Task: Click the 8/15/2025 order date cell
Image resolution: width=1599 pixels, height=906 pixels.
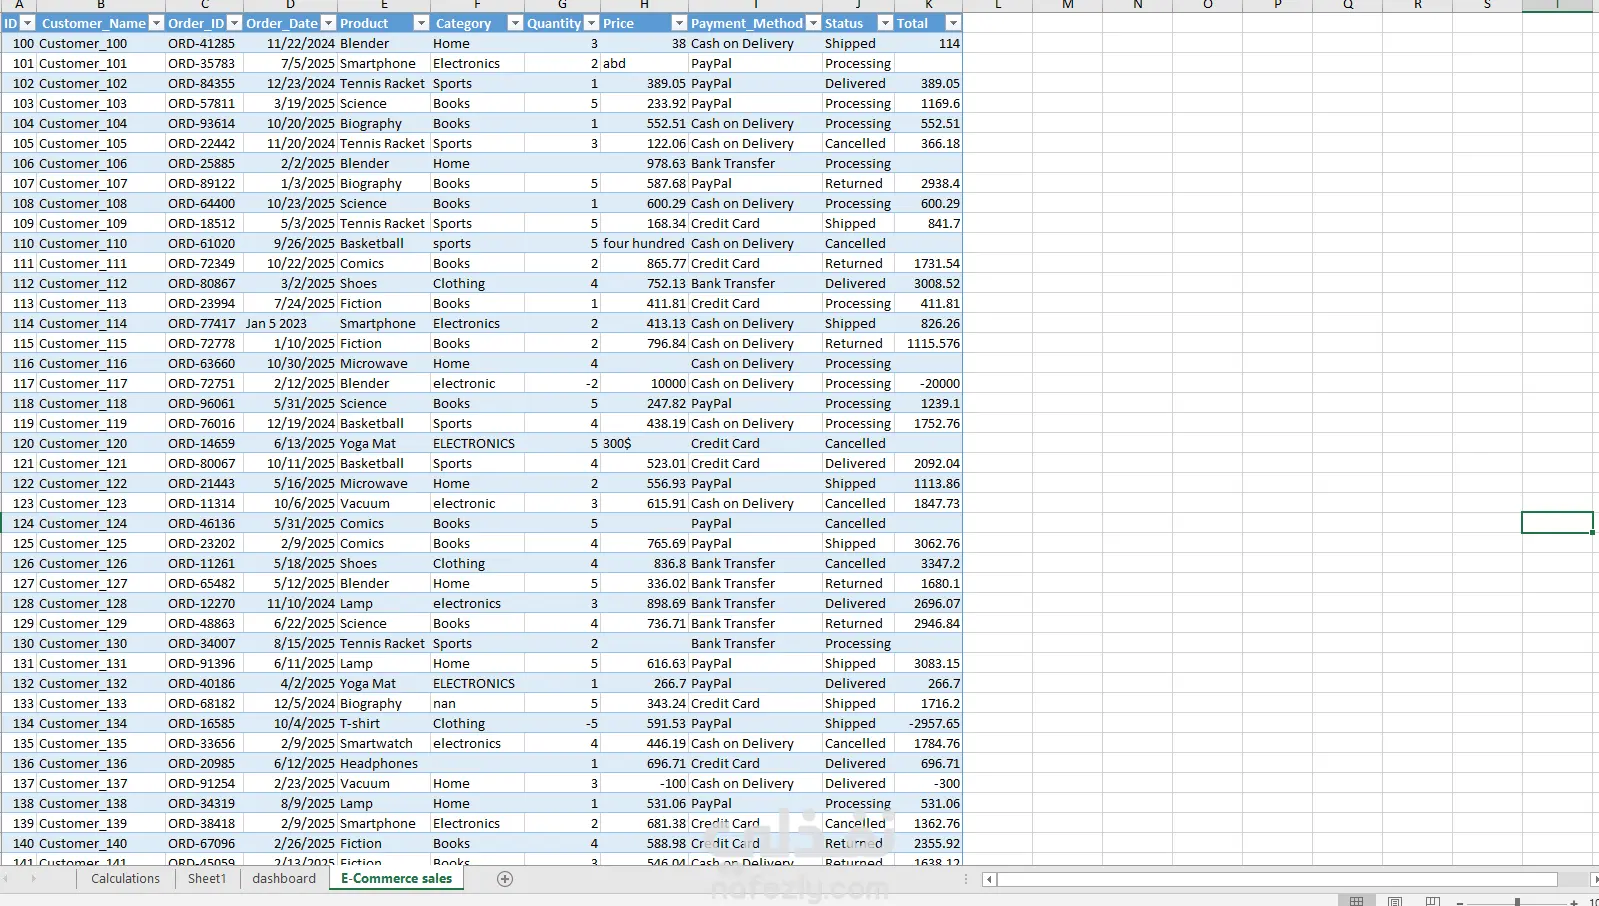Action: click(x=290, y=643)
